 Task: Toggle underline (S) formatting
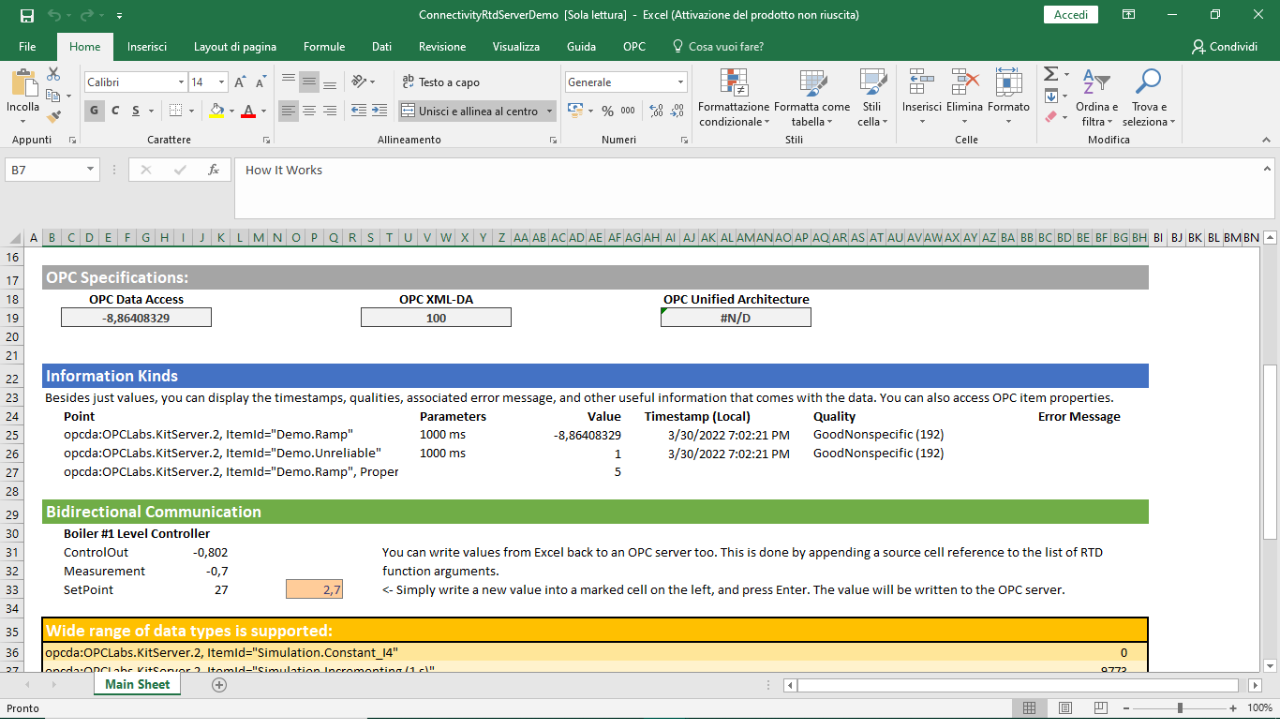click(134, 111)
